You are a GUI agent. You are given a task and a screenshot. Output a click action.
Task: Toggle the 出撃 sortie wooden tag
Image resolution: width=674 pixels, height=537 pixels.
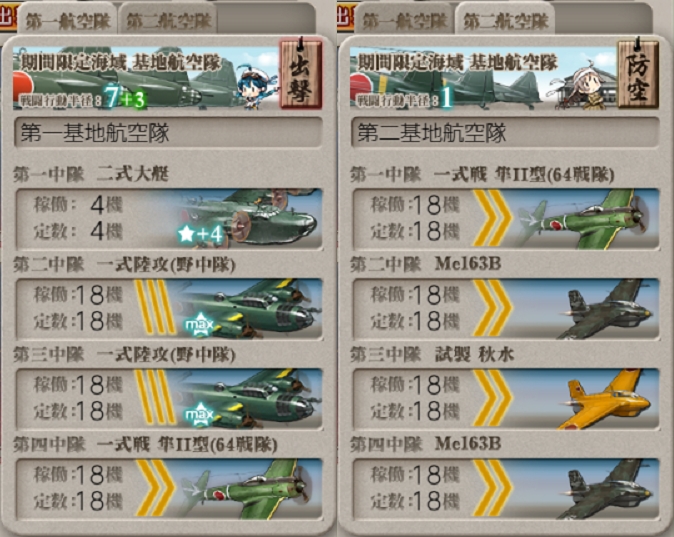[301, 73]
